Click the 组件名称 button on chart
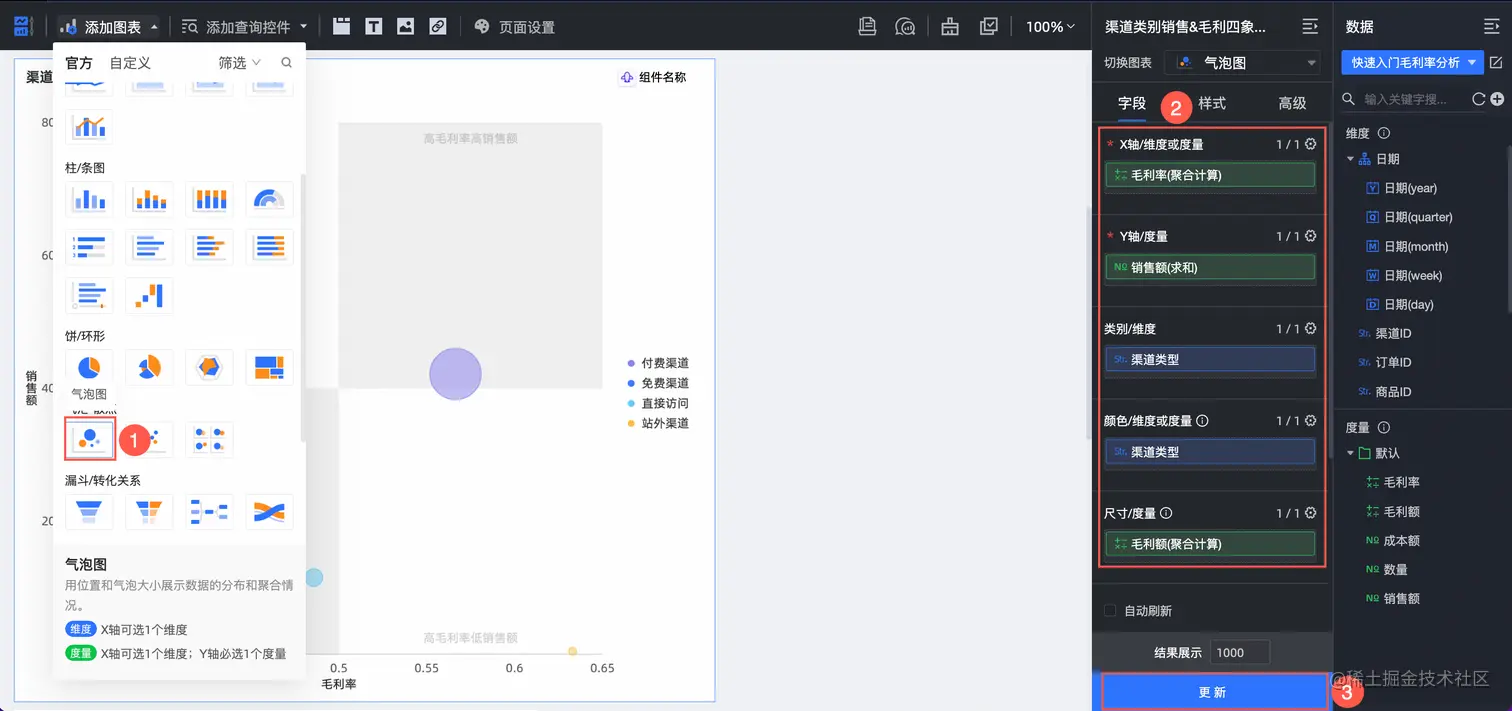 click(x=654, y=77)
